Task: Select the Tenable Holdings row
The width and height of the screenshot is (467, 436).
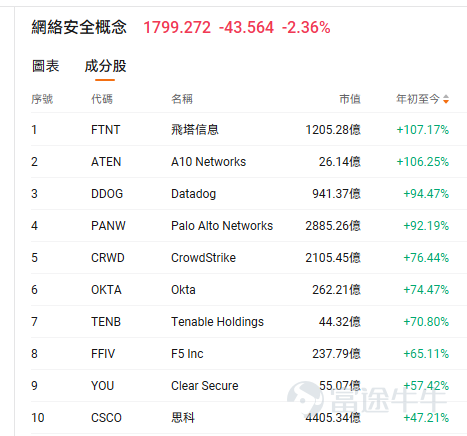Action: (x=249, y=322)
